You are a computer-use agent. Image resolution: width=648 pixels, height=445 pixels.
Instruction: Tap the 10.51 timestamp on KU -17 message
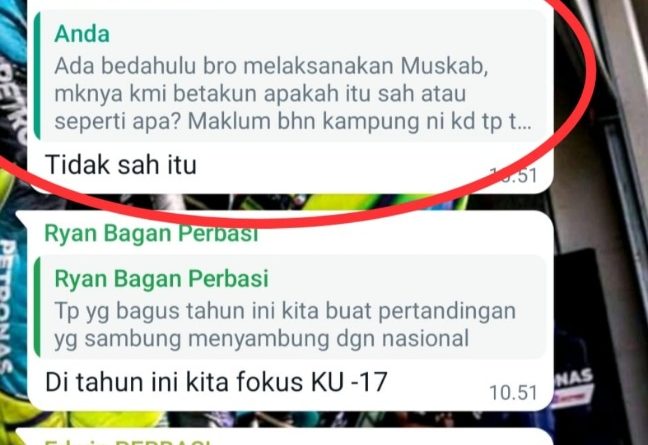click(513, 393)
